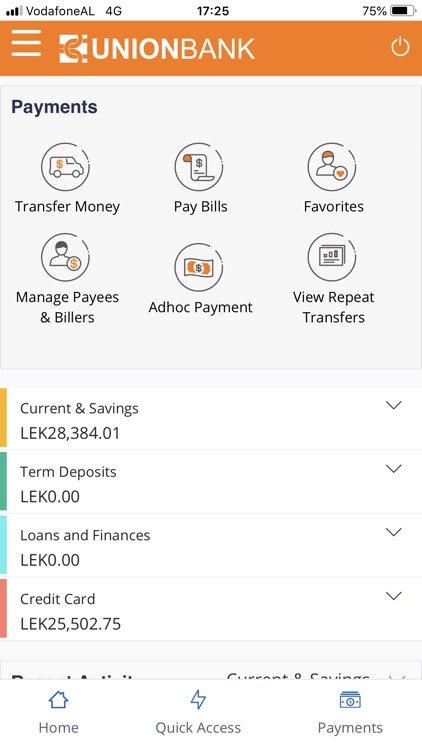422x750 pixels.
Task: Select the Pay Bills receipt icon
Action: (199, 167)
